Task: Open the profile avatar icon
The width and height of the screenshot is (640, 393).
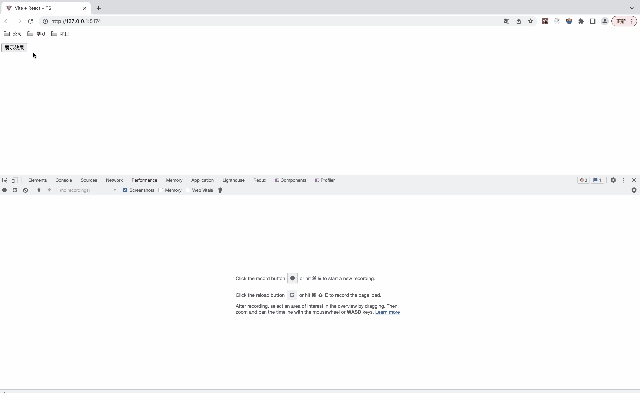Action: coord(604,21)
